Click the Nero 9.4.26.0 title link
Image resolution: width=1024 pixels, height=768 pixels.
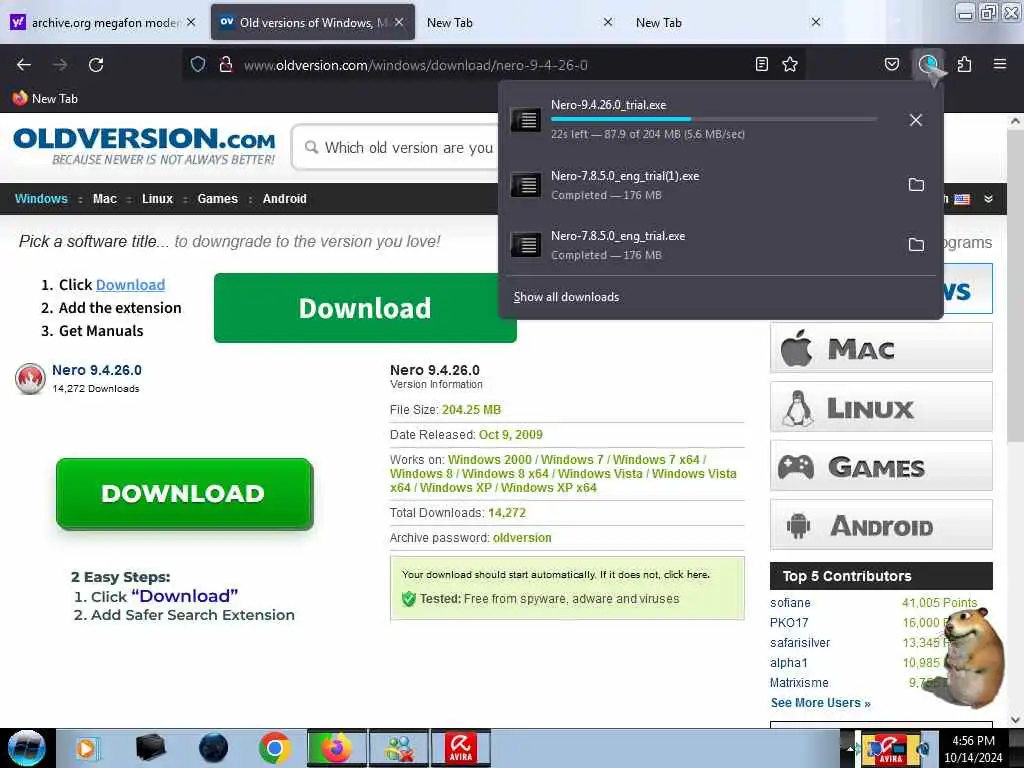[97, 370]
